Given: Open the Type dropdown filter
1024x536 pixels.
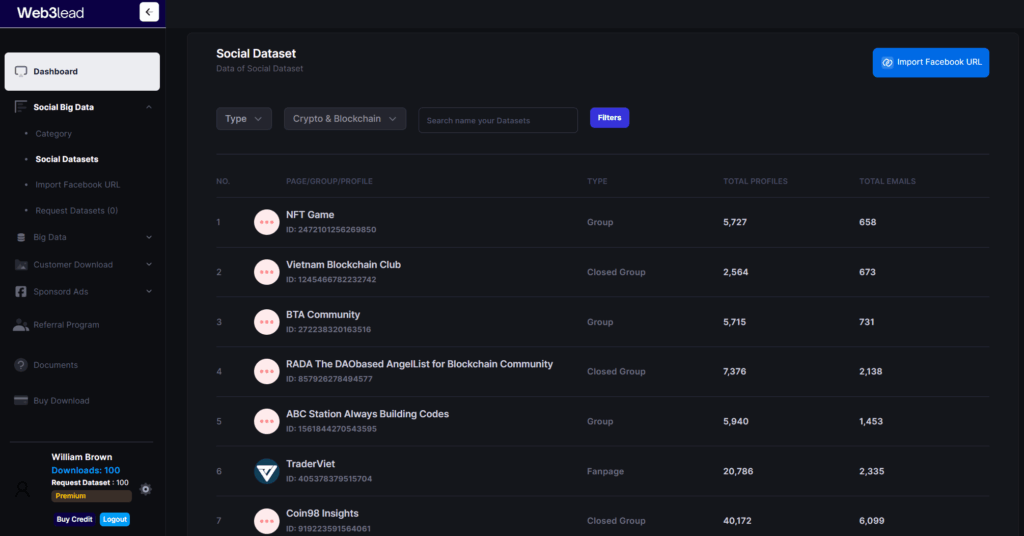Looking at the screenshot, I should [243, 119].
